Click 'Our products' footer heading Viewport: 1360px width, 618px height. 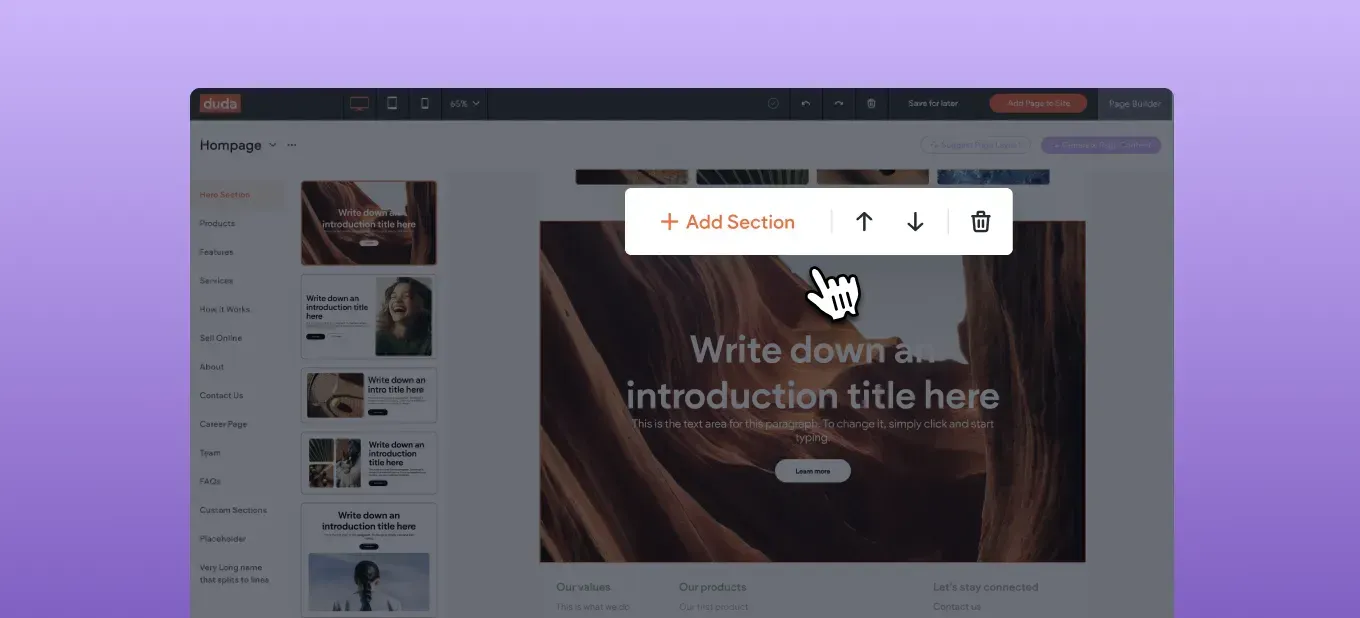[712, 587]
